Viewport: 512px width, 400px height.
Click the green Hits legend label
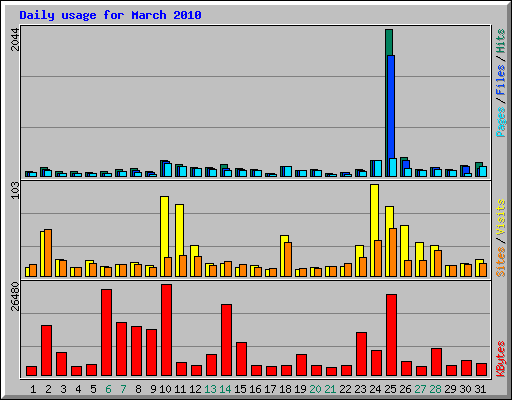501,41
